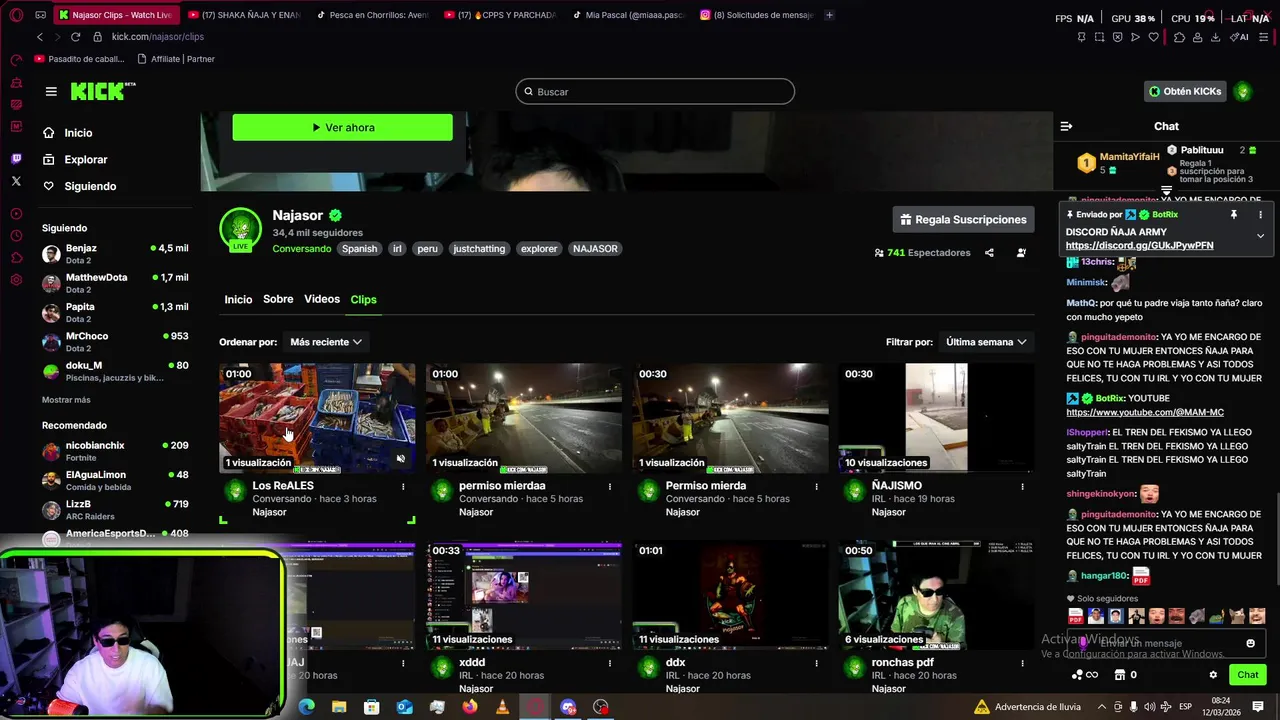Open the Discord invite link in pinned message

tap(1139, 246)
